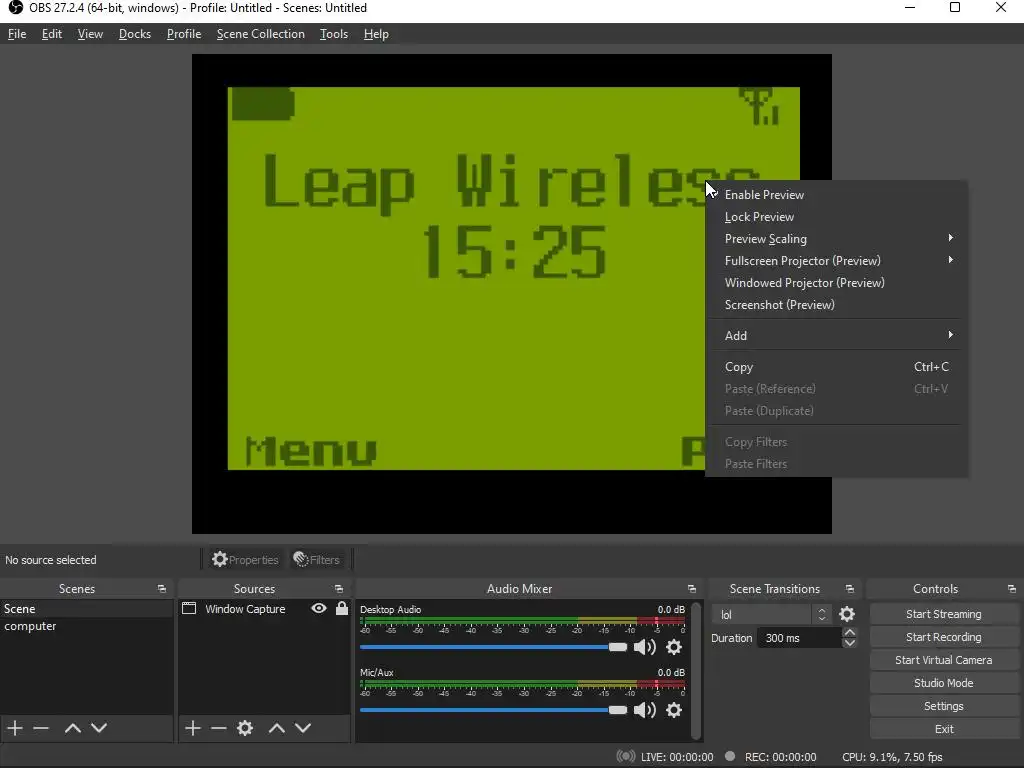
Task: Move scene up with arrow icon
Action: click(72, 728)
